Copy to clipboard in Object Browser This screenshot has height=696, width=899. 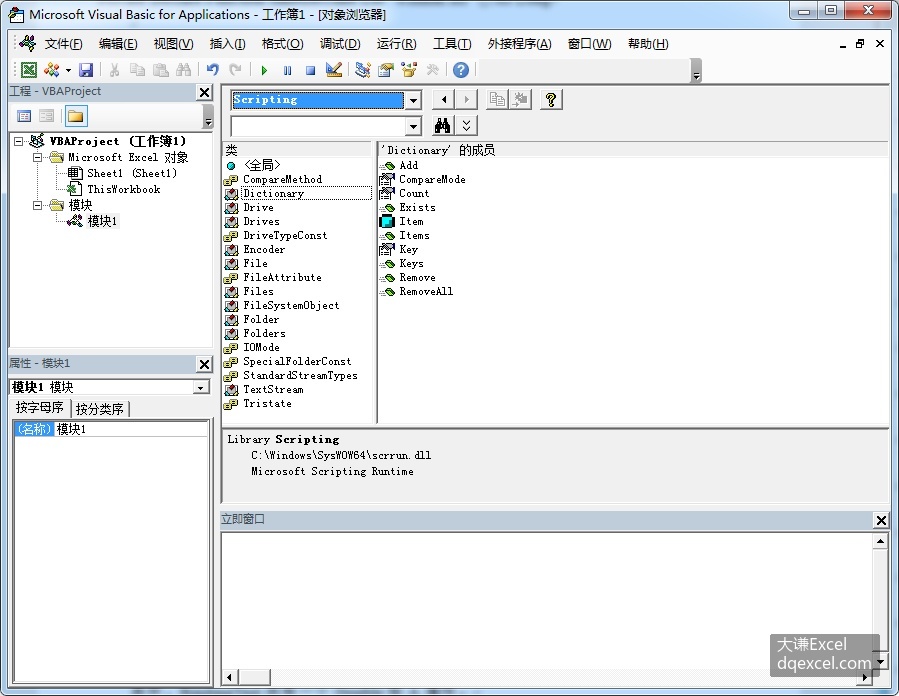point(497,100)
